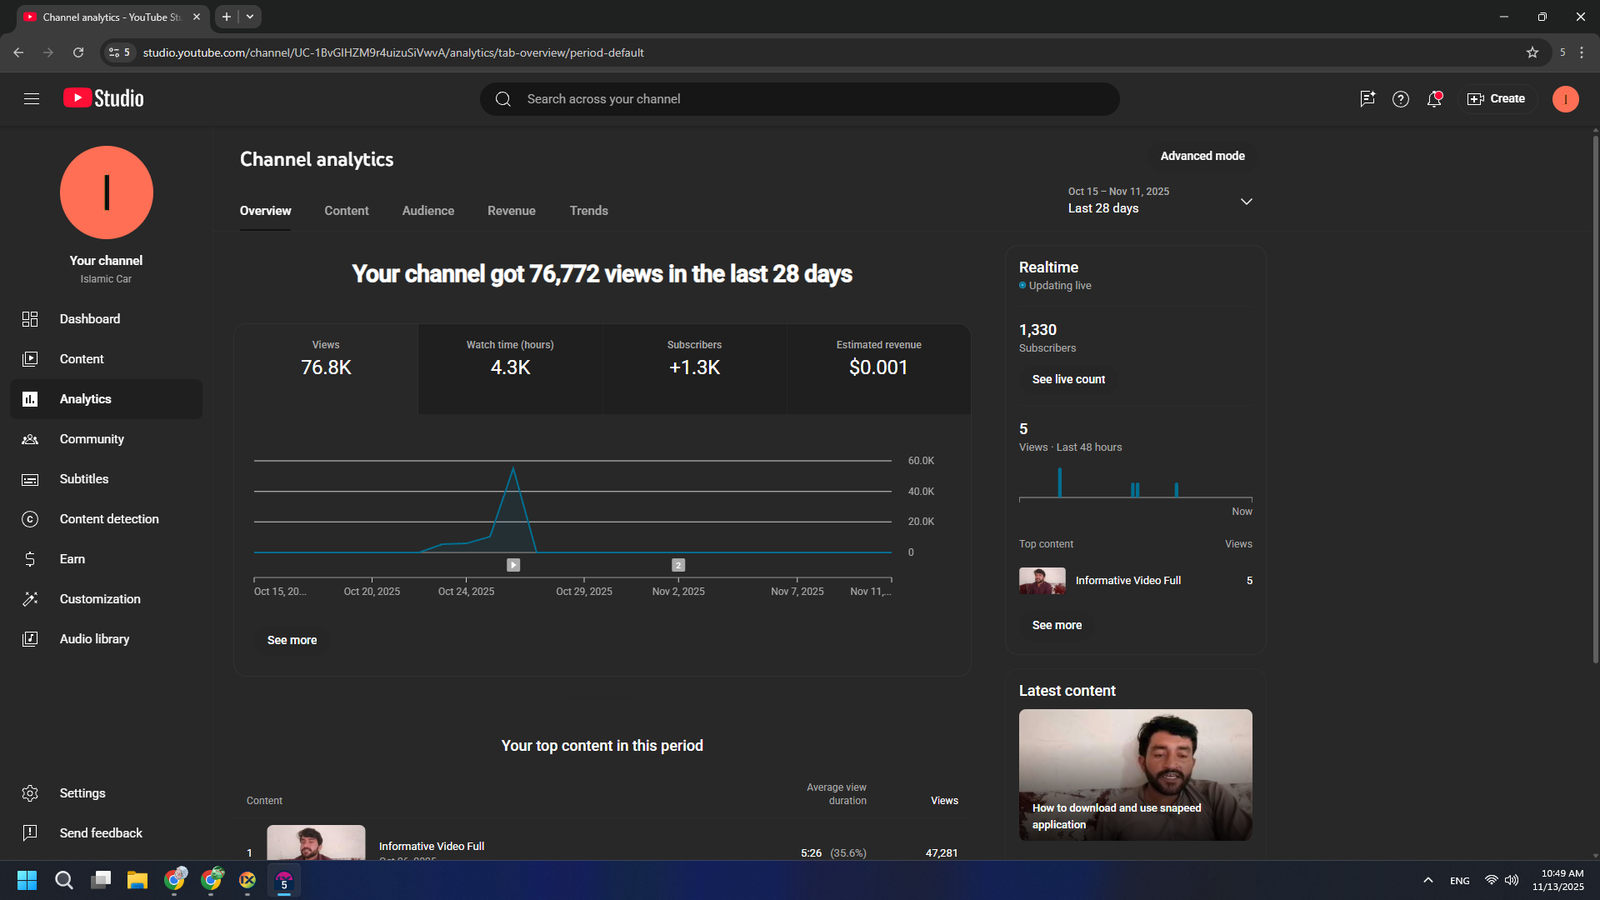Switch to the Revenue tab

[511, 211]
